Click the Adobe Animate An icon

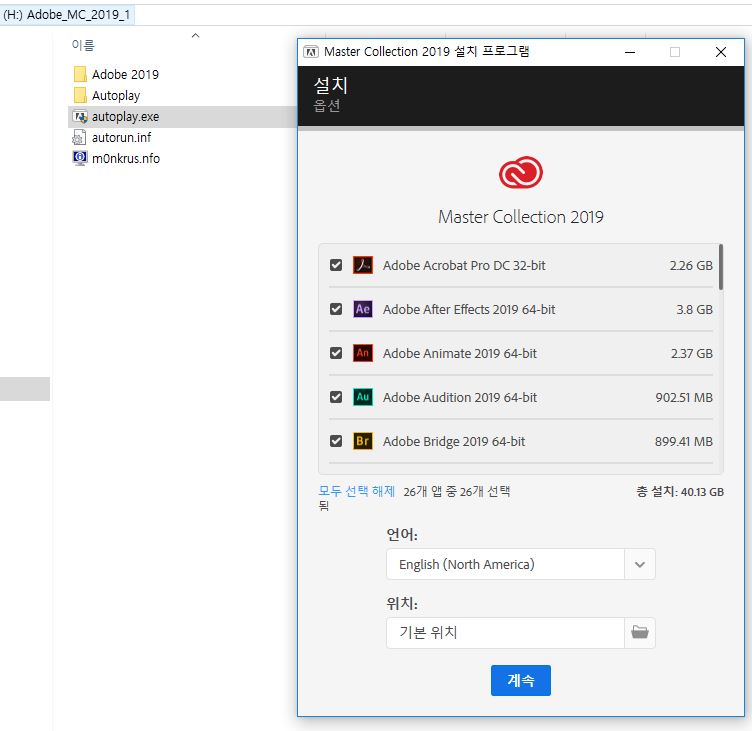(363, 353)
